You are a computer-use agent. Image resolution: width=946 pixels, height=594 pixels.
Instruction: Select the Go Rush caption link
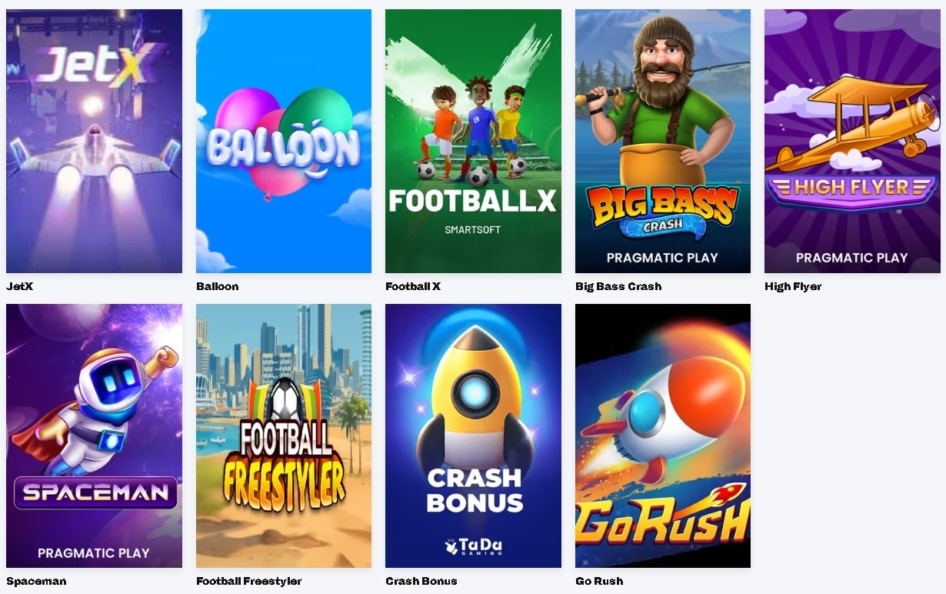[599, 581]
